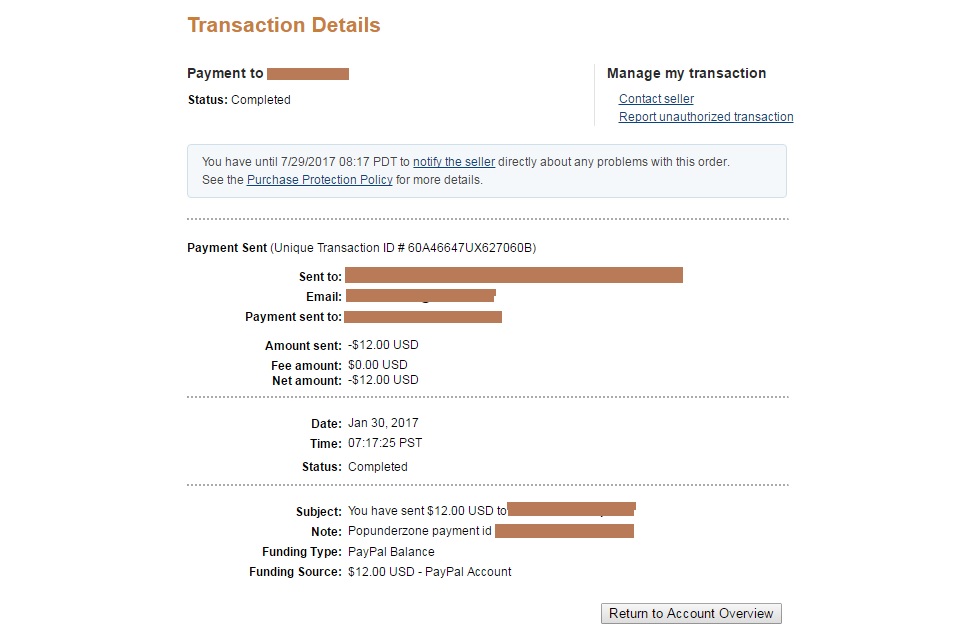This screenshot has height=642, width=975.
Task: Click the redacted Payment sent to value
Action: click(x=423, y=317)
